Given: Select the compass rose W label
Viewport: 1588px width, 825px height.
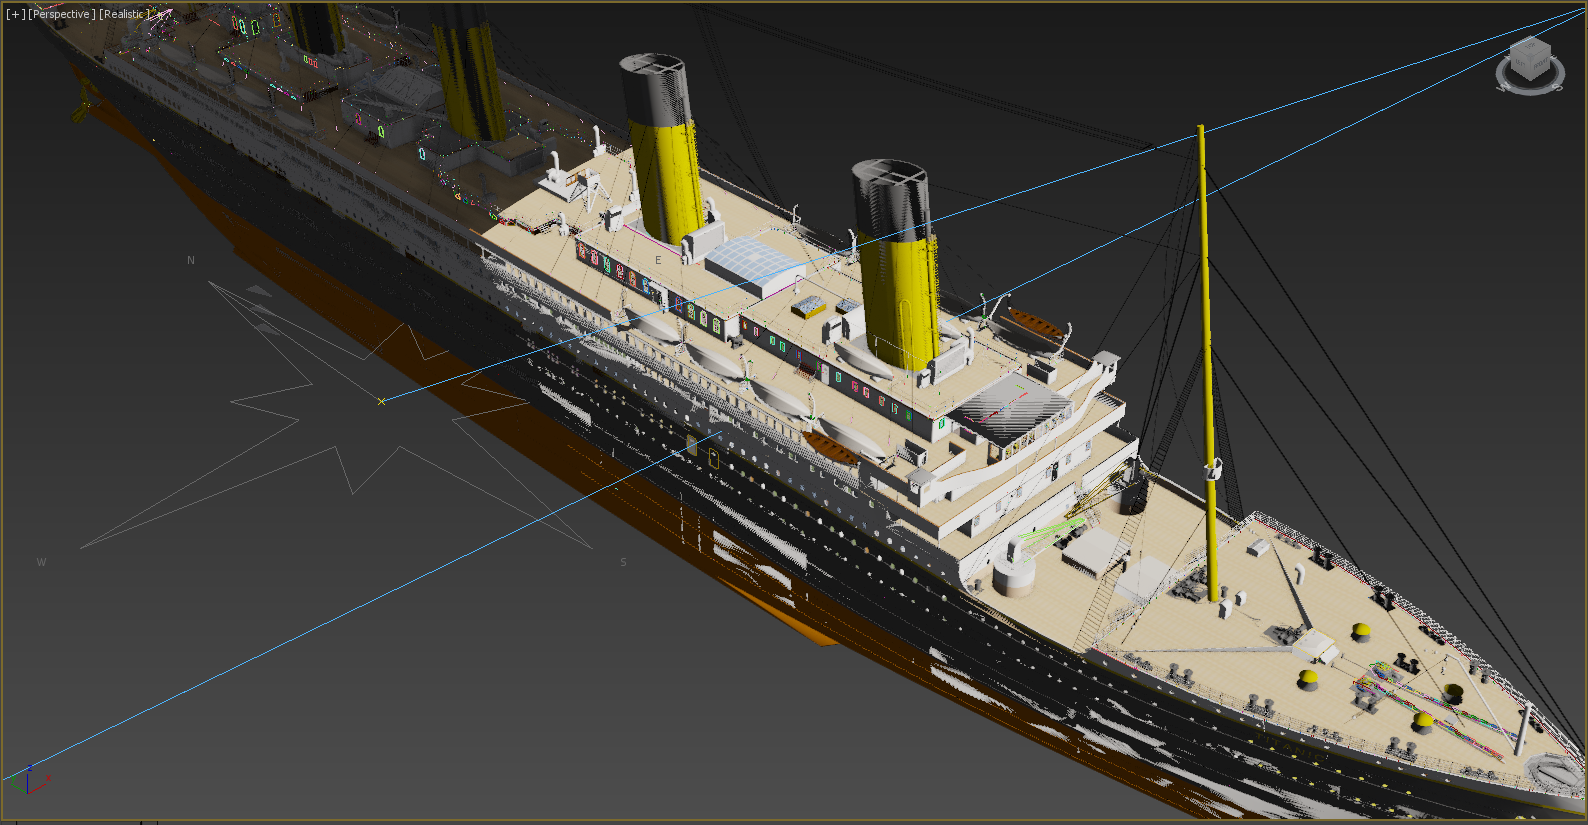Looking at the screenshot, I should click(x=41, y=562).
